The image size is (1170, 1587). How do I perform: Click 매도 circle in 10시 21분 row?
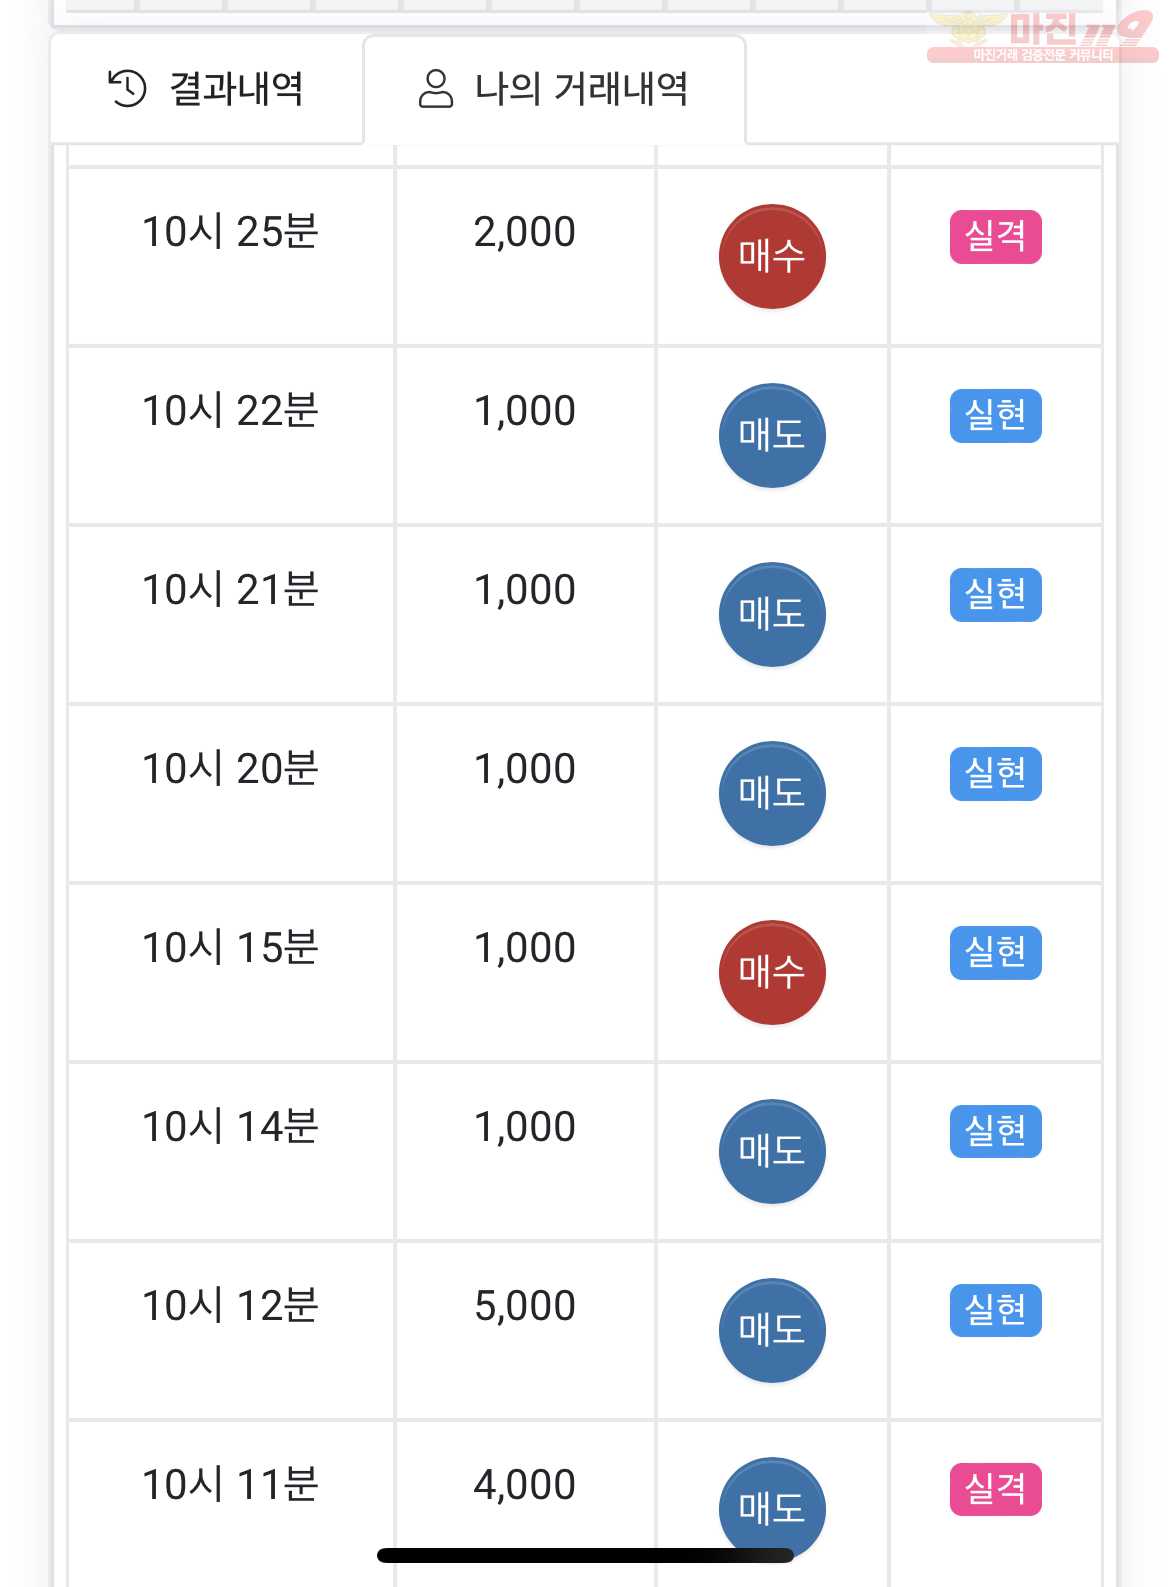click(772, 615)
